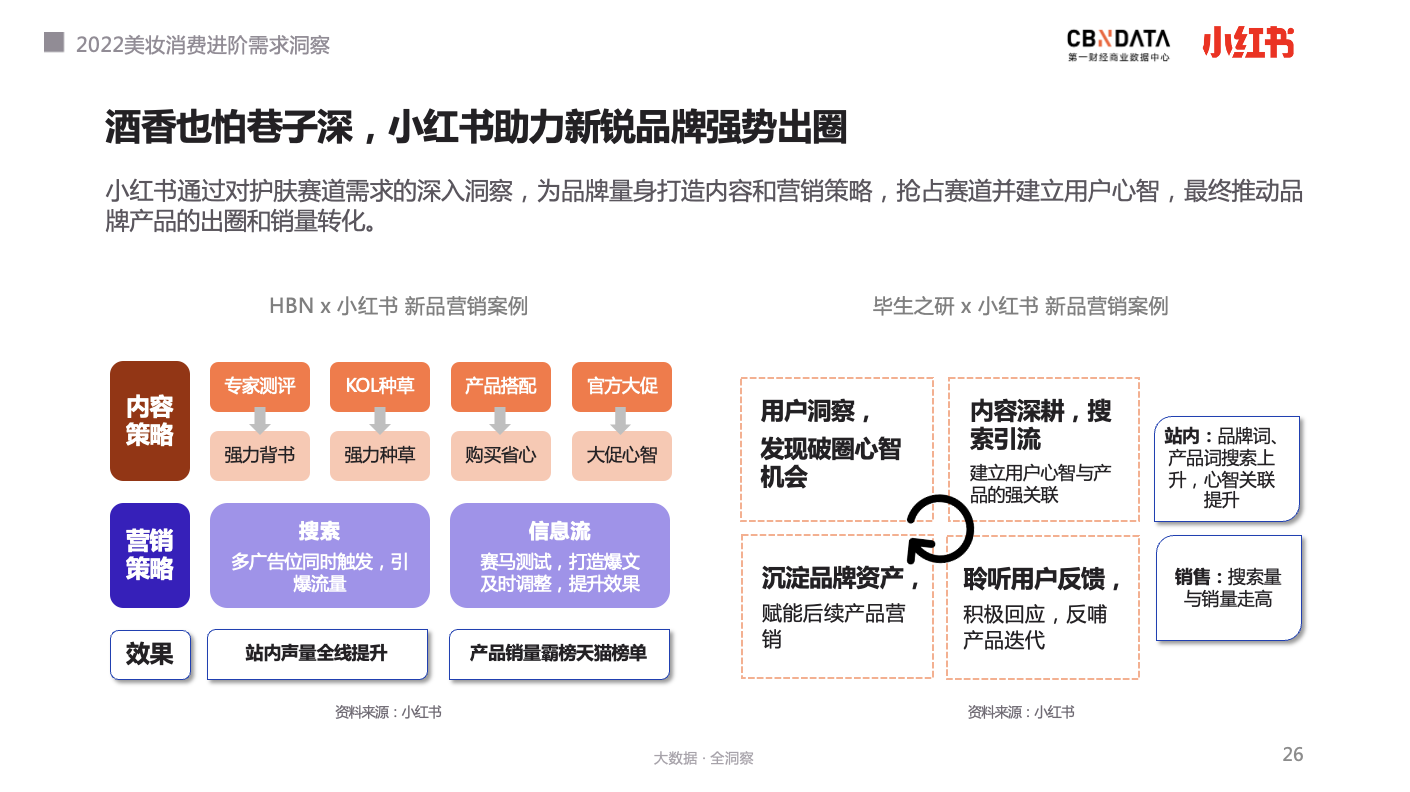The height and width of the screenshot is (792, 1410).
Task: Select the 强力种草 box
Action: [x=380, y=455]
